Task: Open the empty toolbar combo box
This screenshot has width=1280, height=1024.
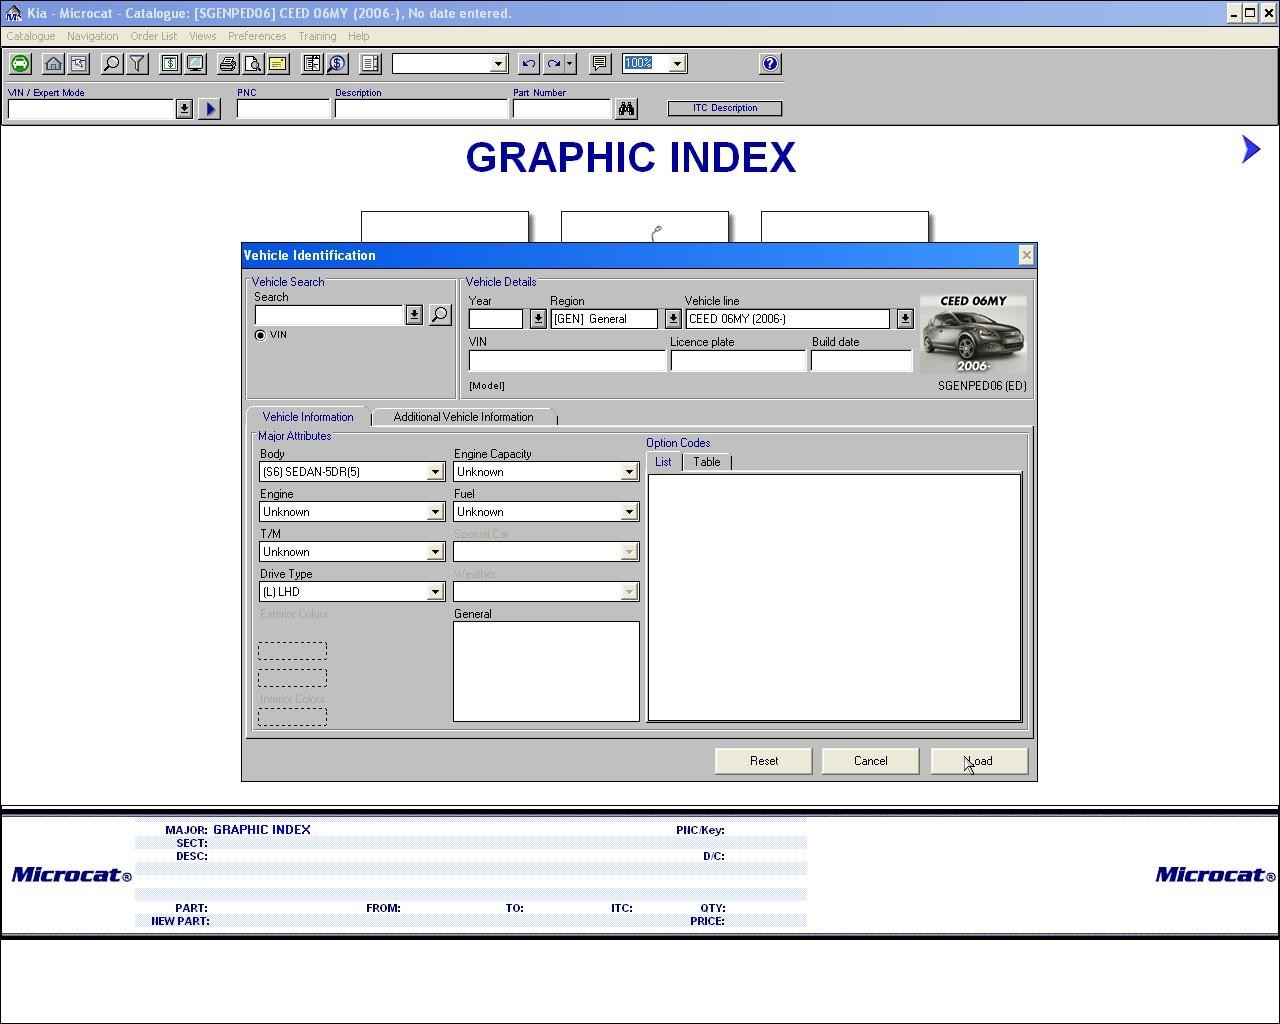Action: click(x=498, y=64)
